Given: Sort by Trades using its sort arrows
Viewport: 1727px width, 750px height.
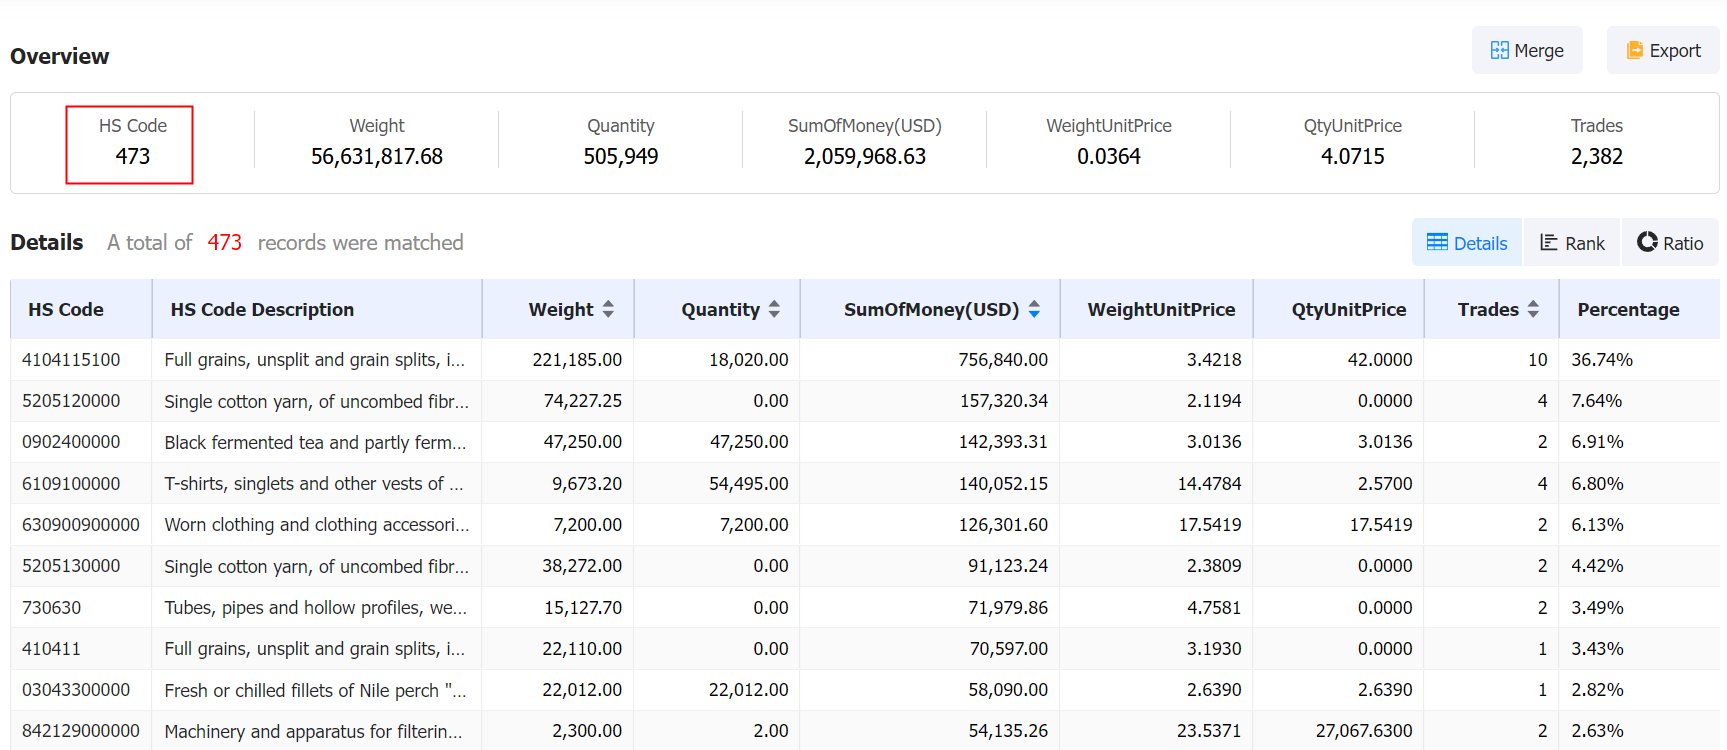Looking at the screenshot, I should click(1533, 310).
